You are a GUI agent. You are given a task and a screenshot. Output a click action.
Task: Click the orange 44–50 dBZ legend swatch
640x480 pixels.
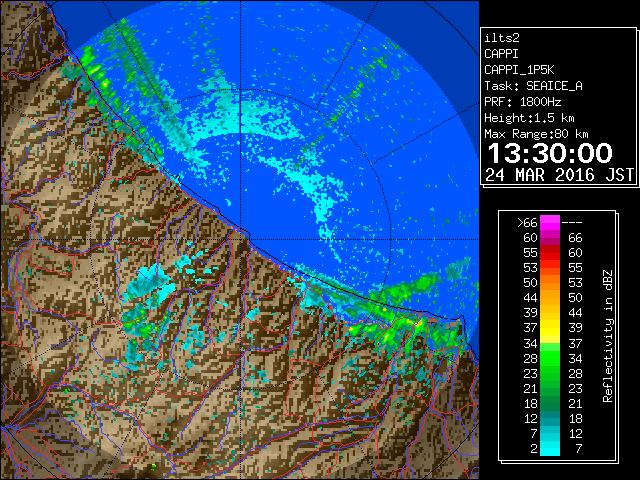tap(550, 298)
